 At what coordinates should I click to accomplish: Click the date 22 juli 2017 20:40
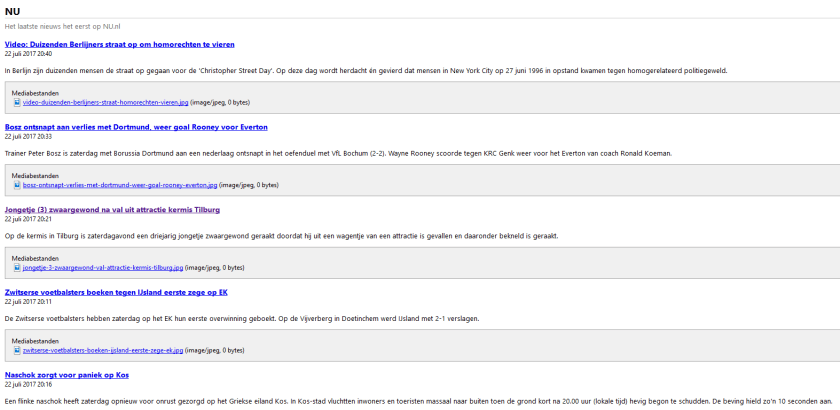coord(28,53)
